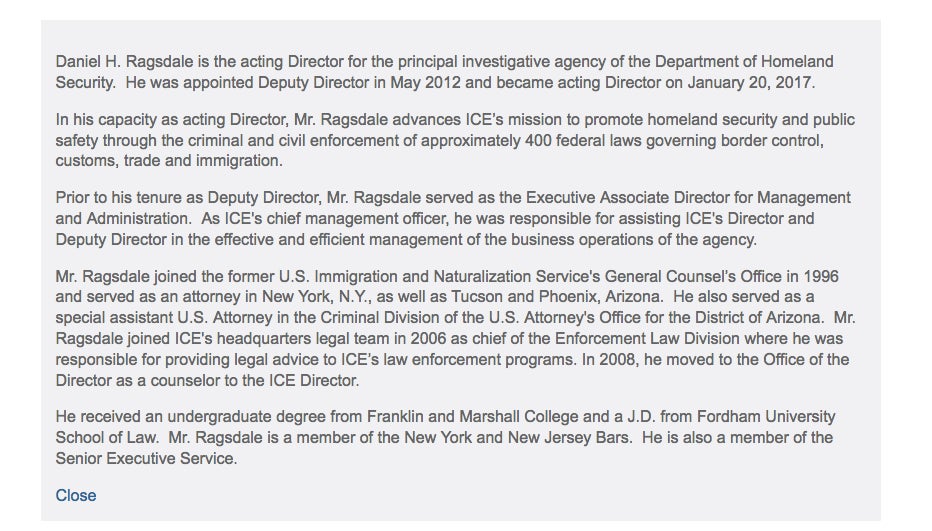932x531 pixels.
Task: Click the paragraph beginning 'Prior to his tenure'
Action: coord(453,219)
